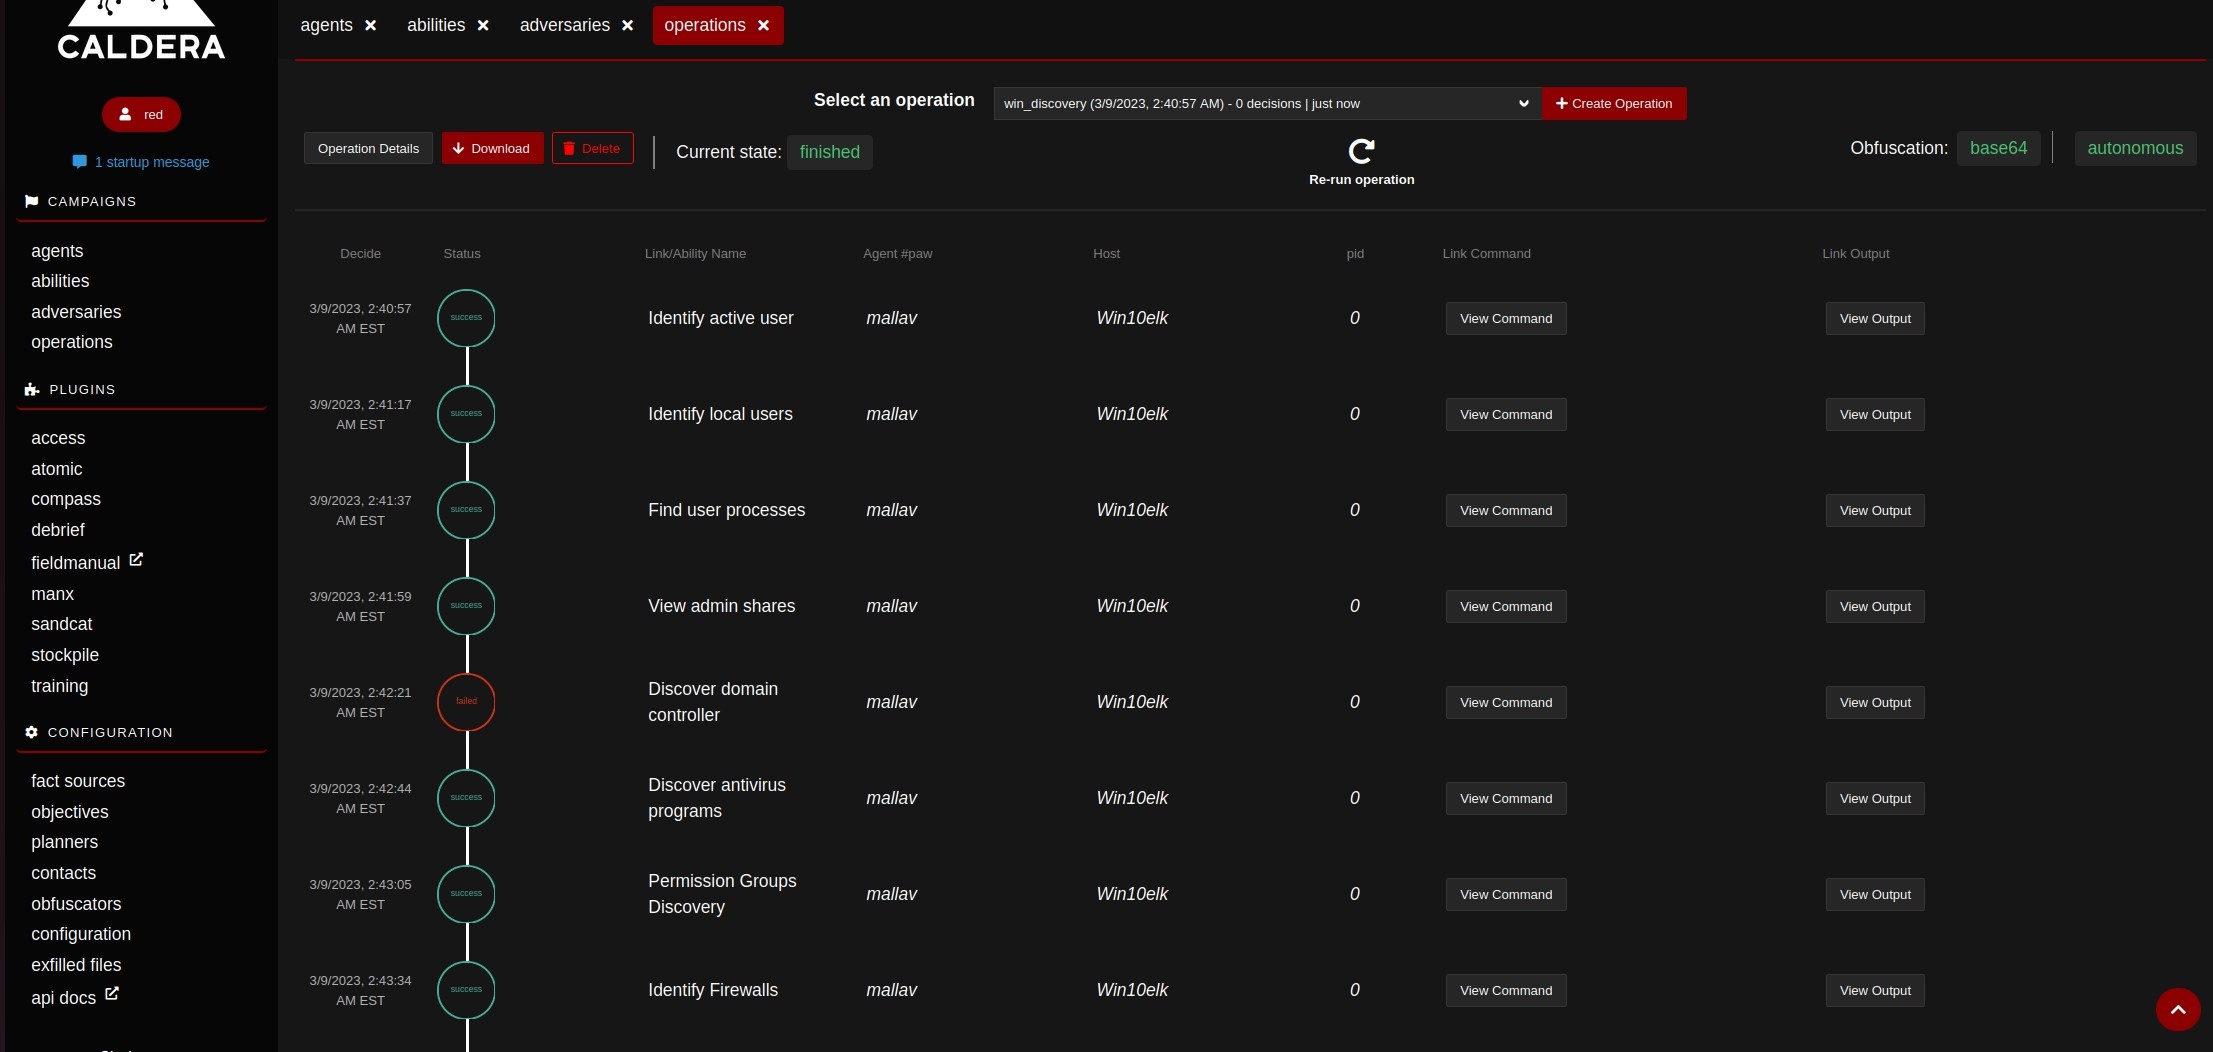This screenshot has width=2213, height=1052.
Task: Open the debrief plugin
Action: click(58, 530)
